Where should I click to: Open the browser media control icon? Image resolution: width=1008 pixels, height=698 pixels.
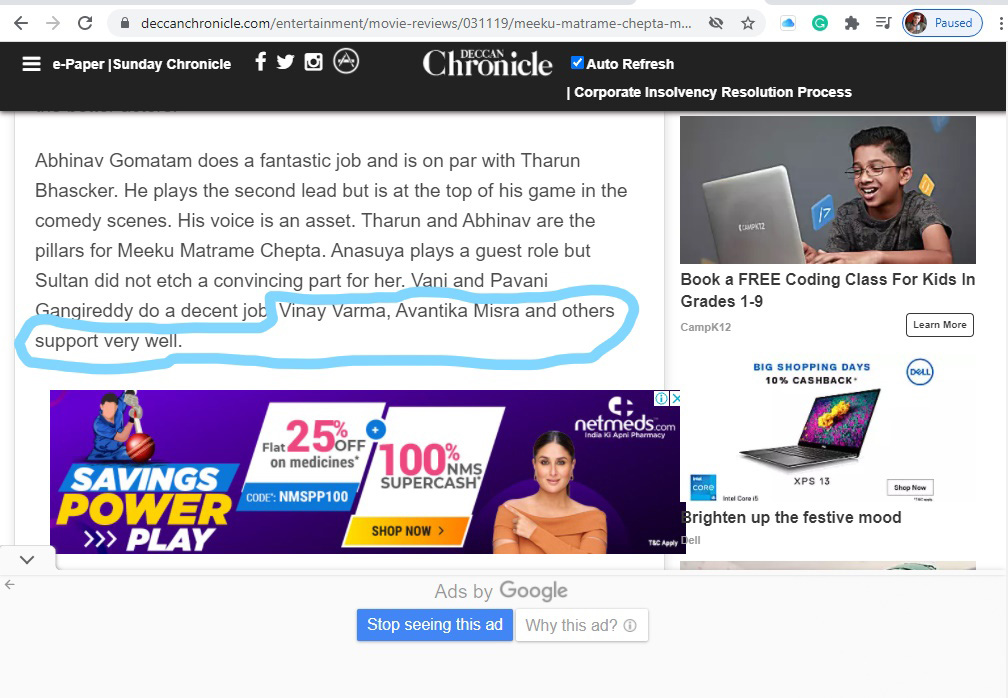883,23
